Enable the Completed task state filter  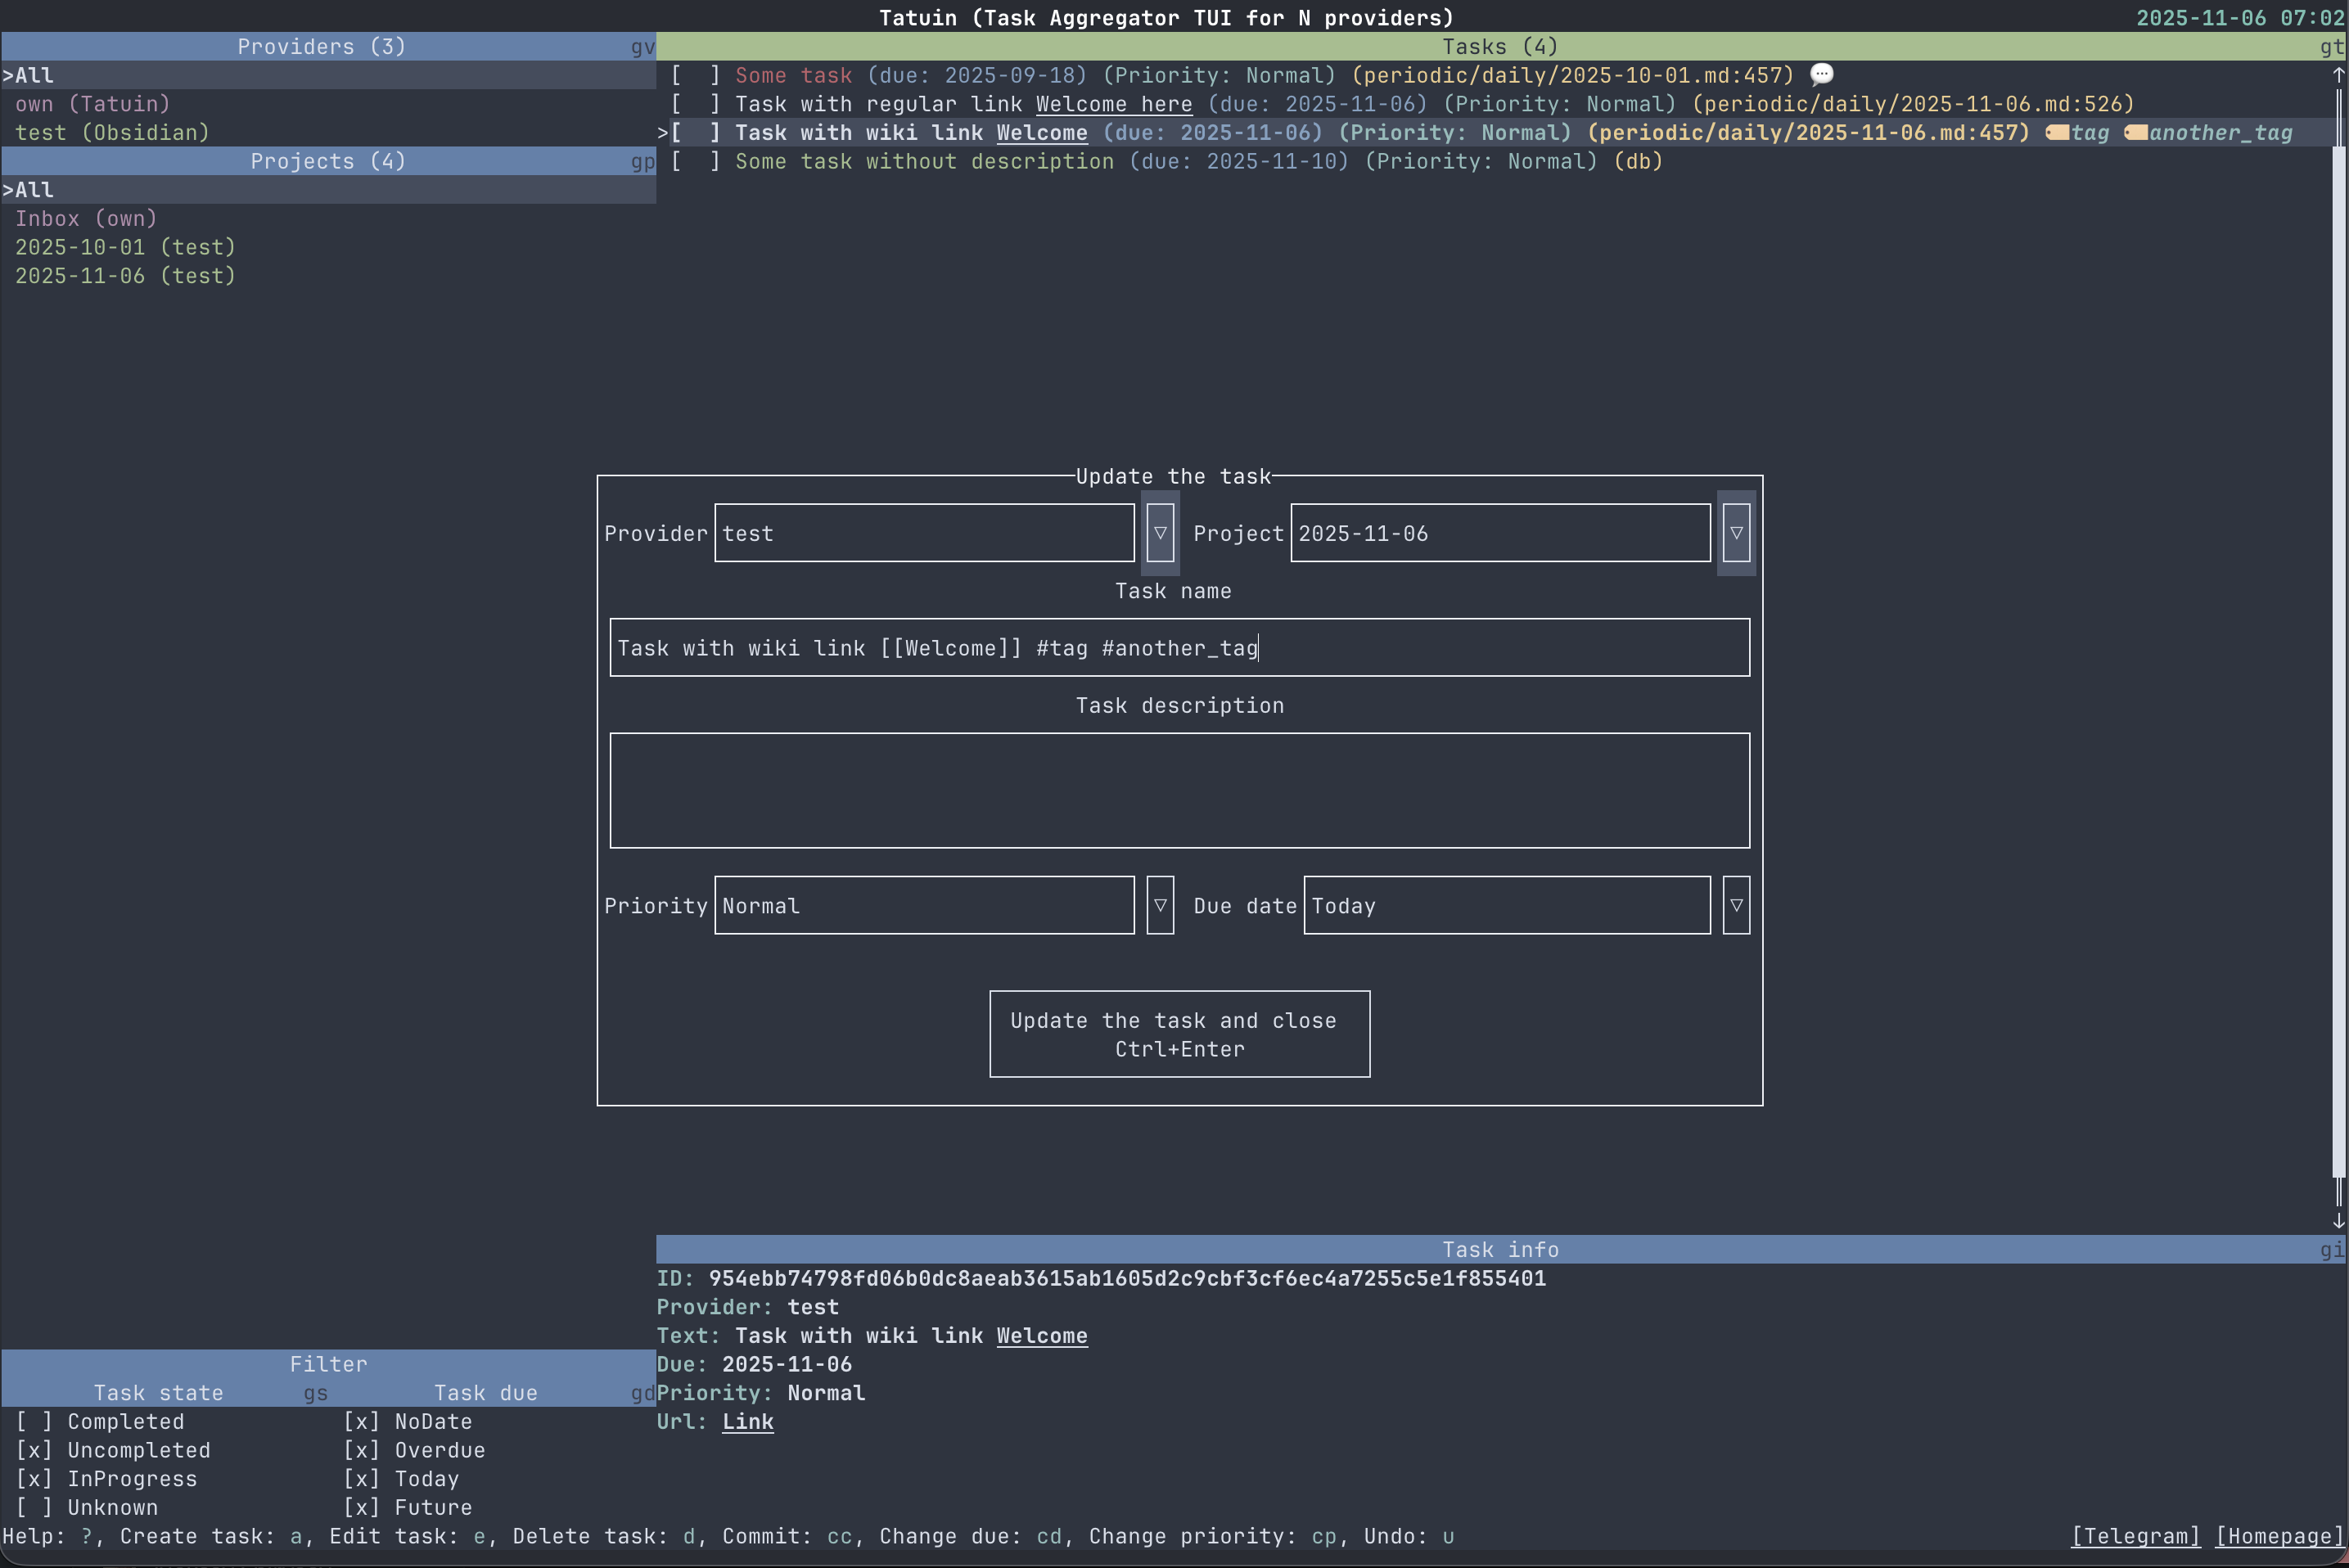tap(34, 1421)
